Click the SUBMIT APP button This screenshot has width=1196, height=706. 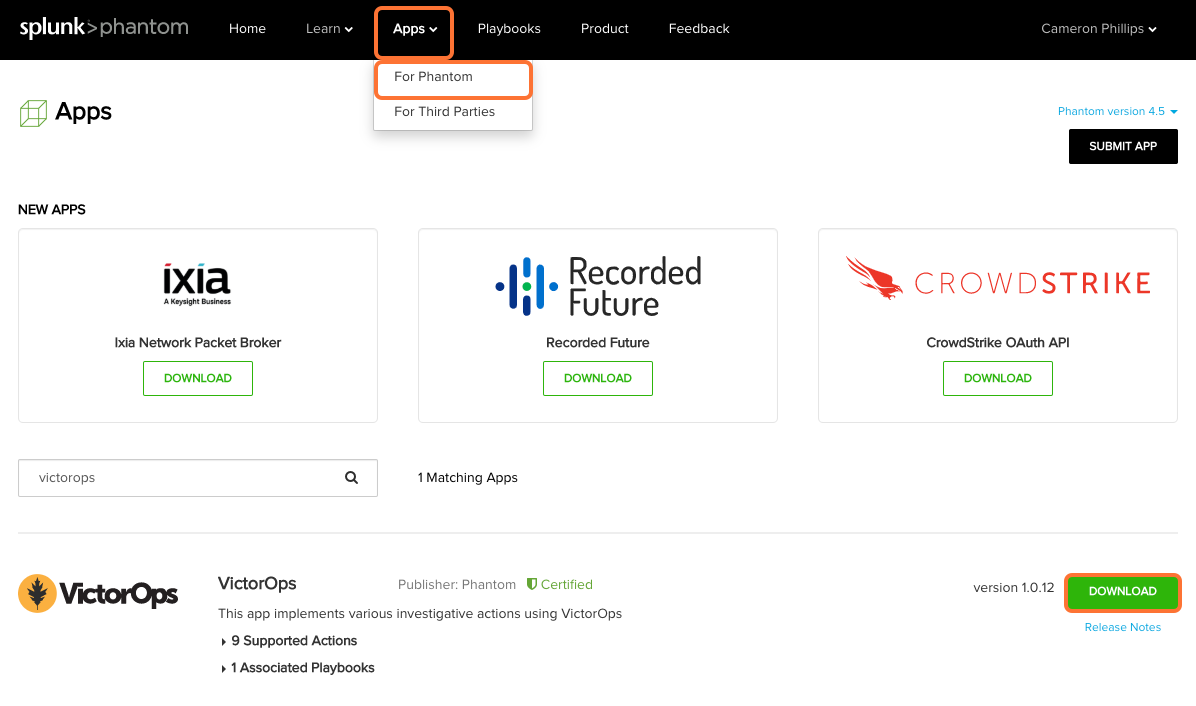coord(1122,146)
